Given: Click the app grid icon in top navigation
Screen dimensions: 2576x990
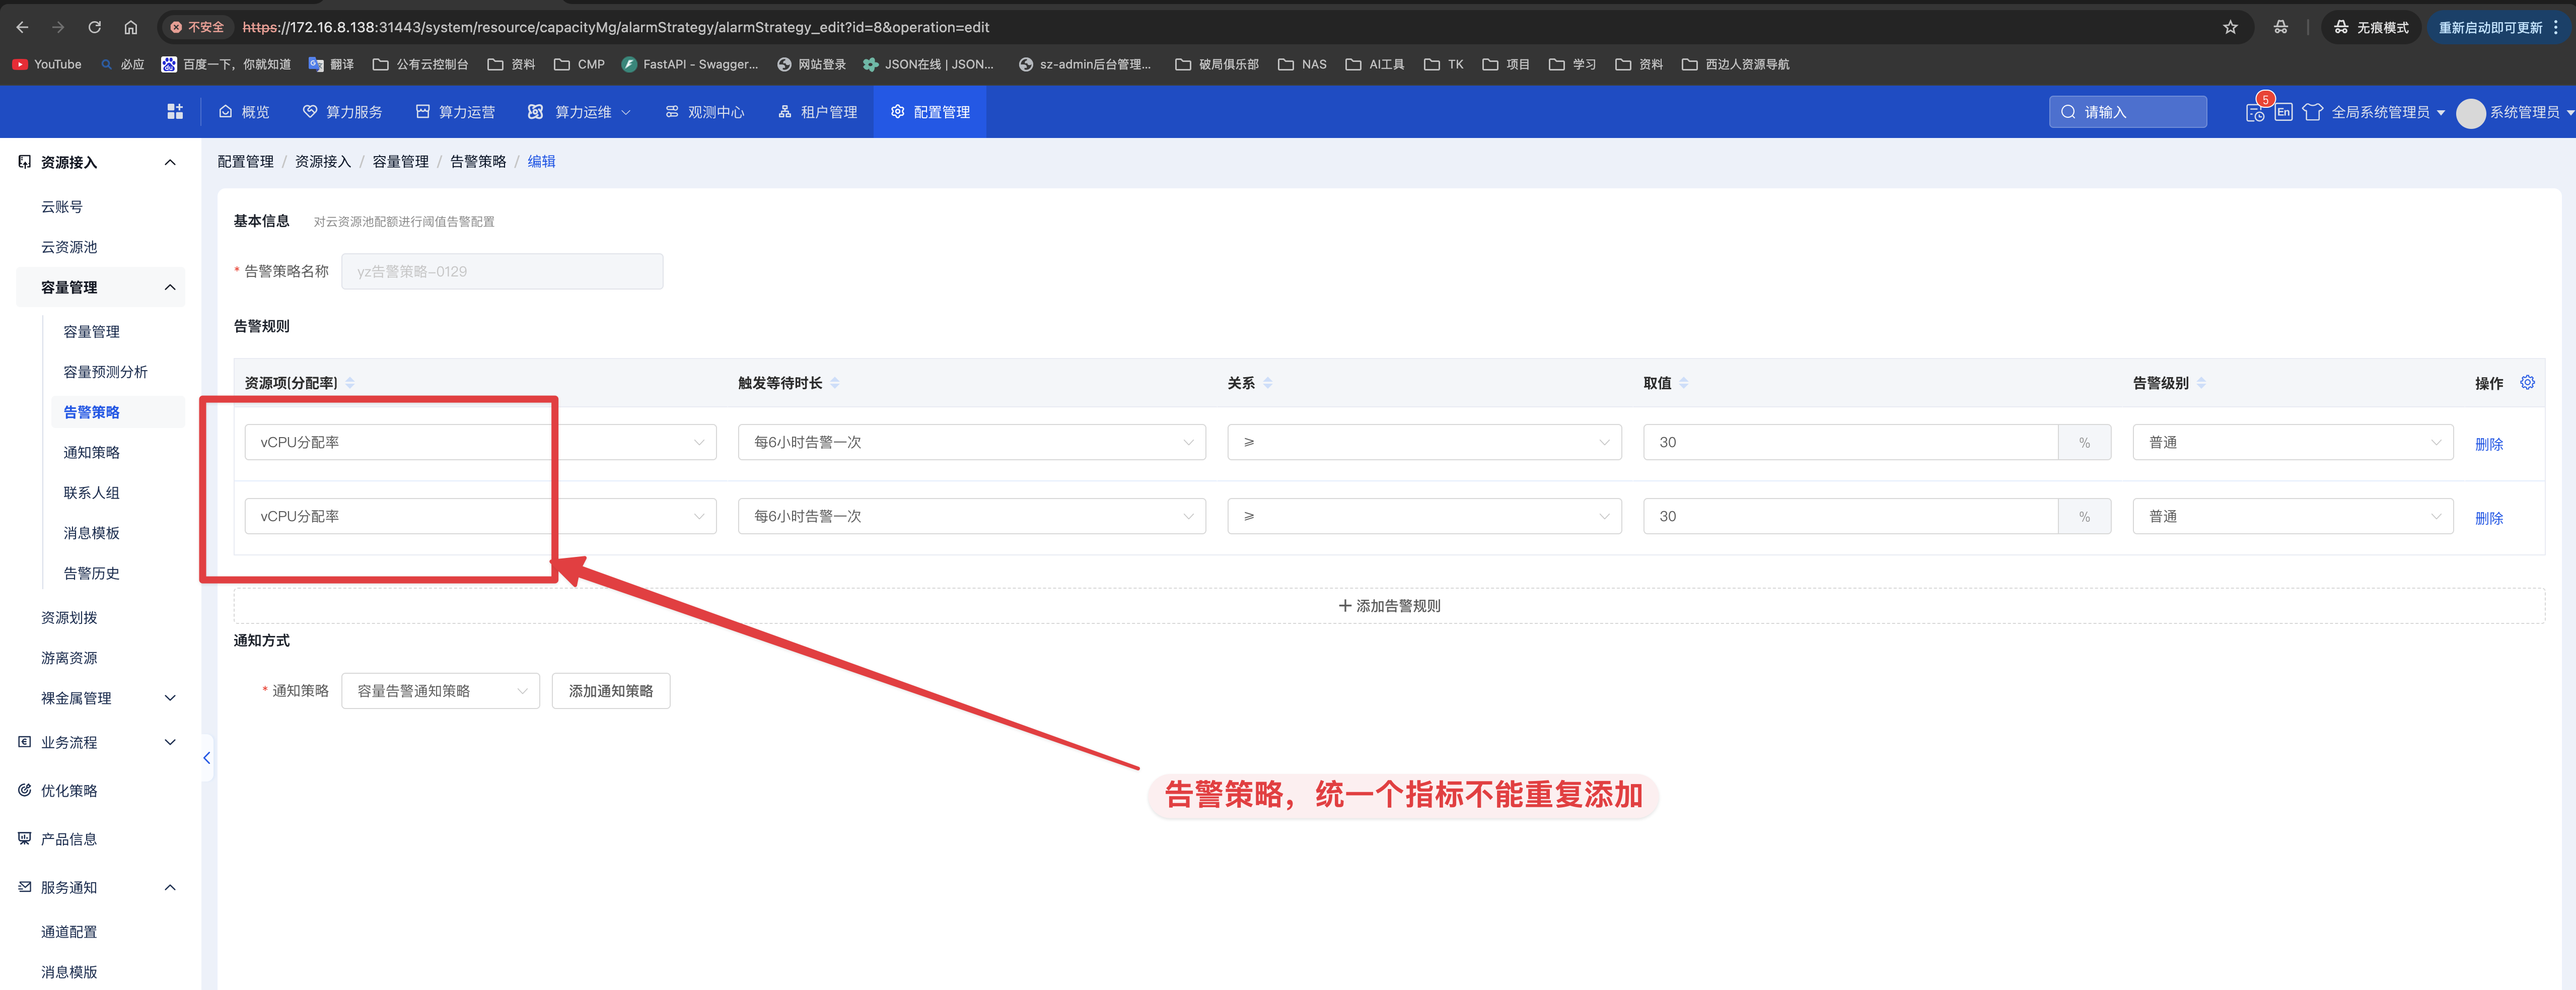Looking at the screenshot, I should point(175,112).
